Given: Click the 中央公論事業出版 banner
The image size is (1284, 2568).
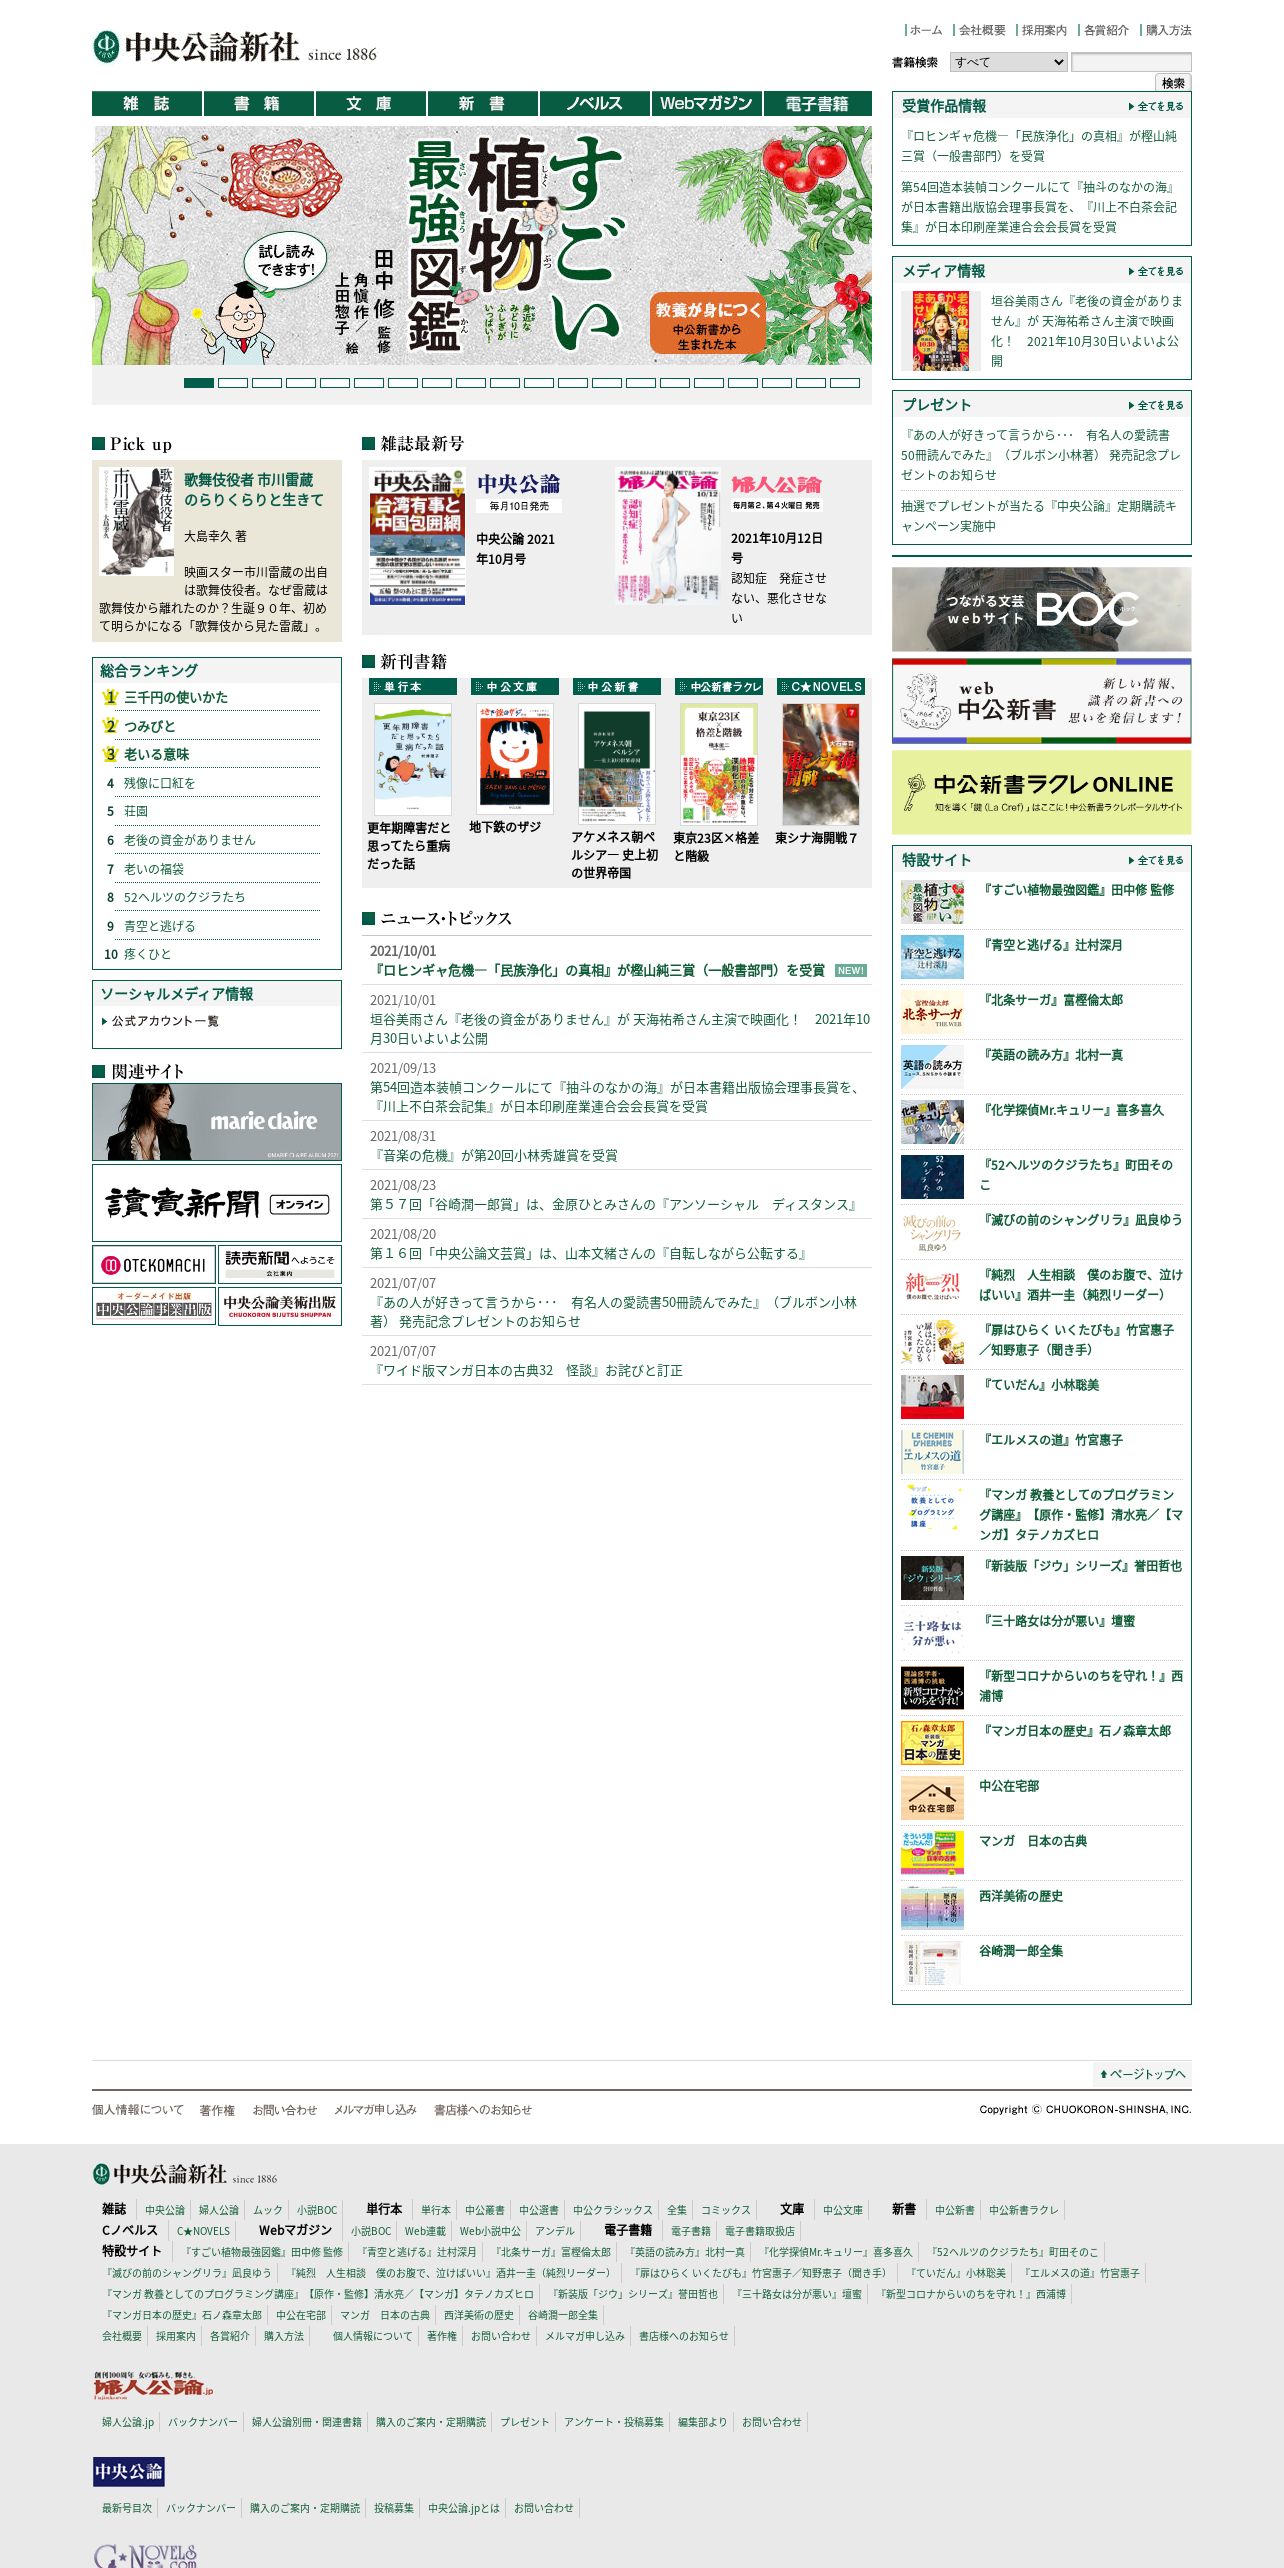Looking at the screenshot, I should [154, 1305].
